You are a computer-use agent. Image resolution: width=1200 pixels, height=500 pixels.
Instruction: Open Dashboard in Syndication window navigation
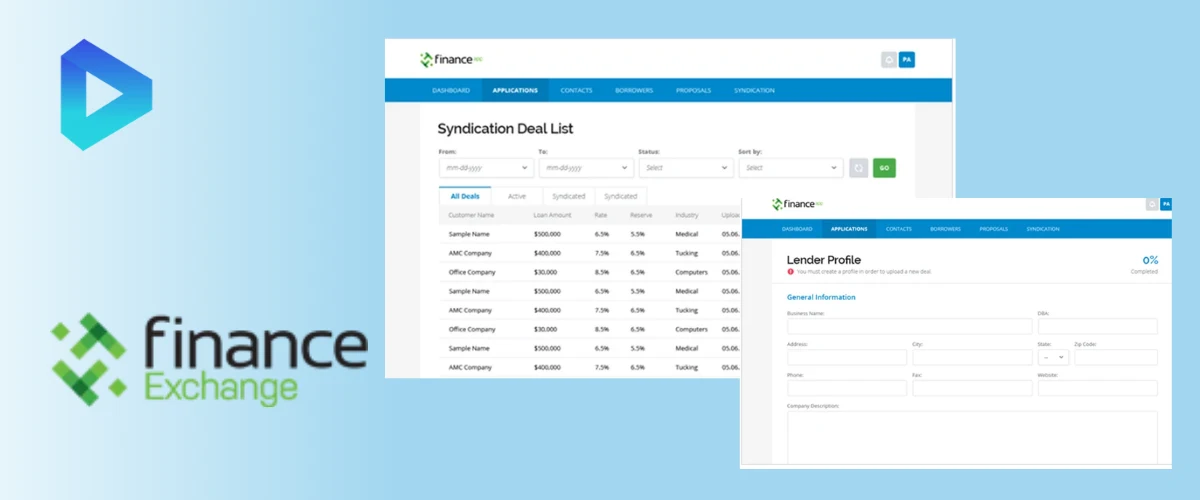451,90
